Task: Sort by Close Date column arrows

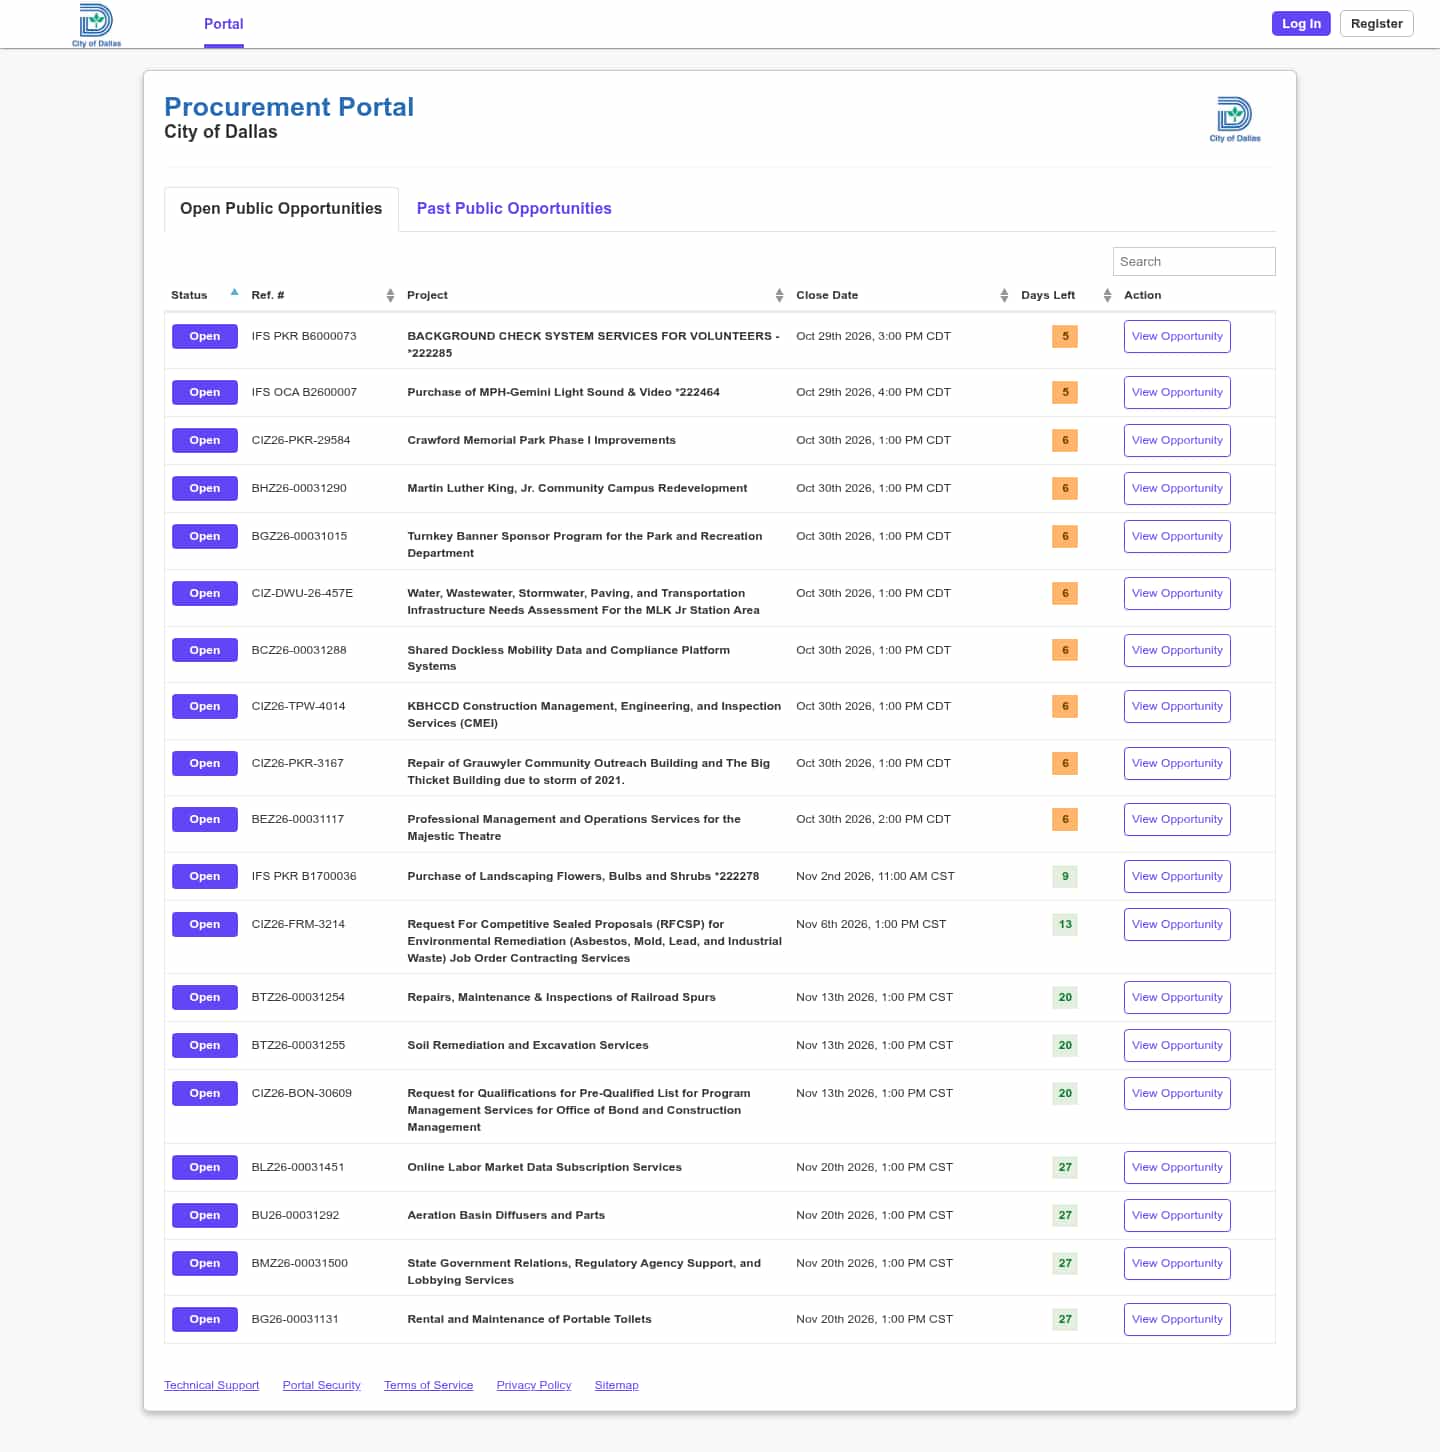Action: (1004, 295)
